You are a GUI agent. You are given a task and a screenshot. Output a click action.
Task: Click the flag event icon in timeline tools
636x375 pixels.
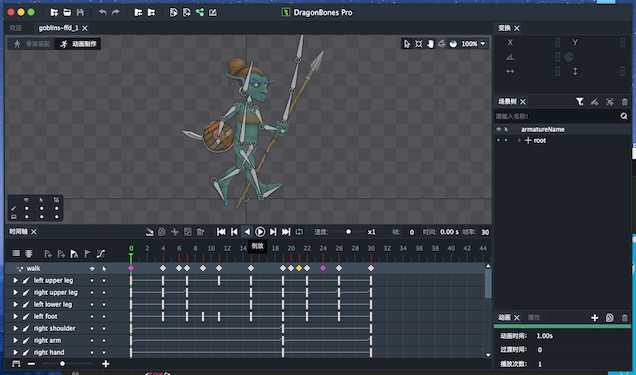click(x=87, y=254)
